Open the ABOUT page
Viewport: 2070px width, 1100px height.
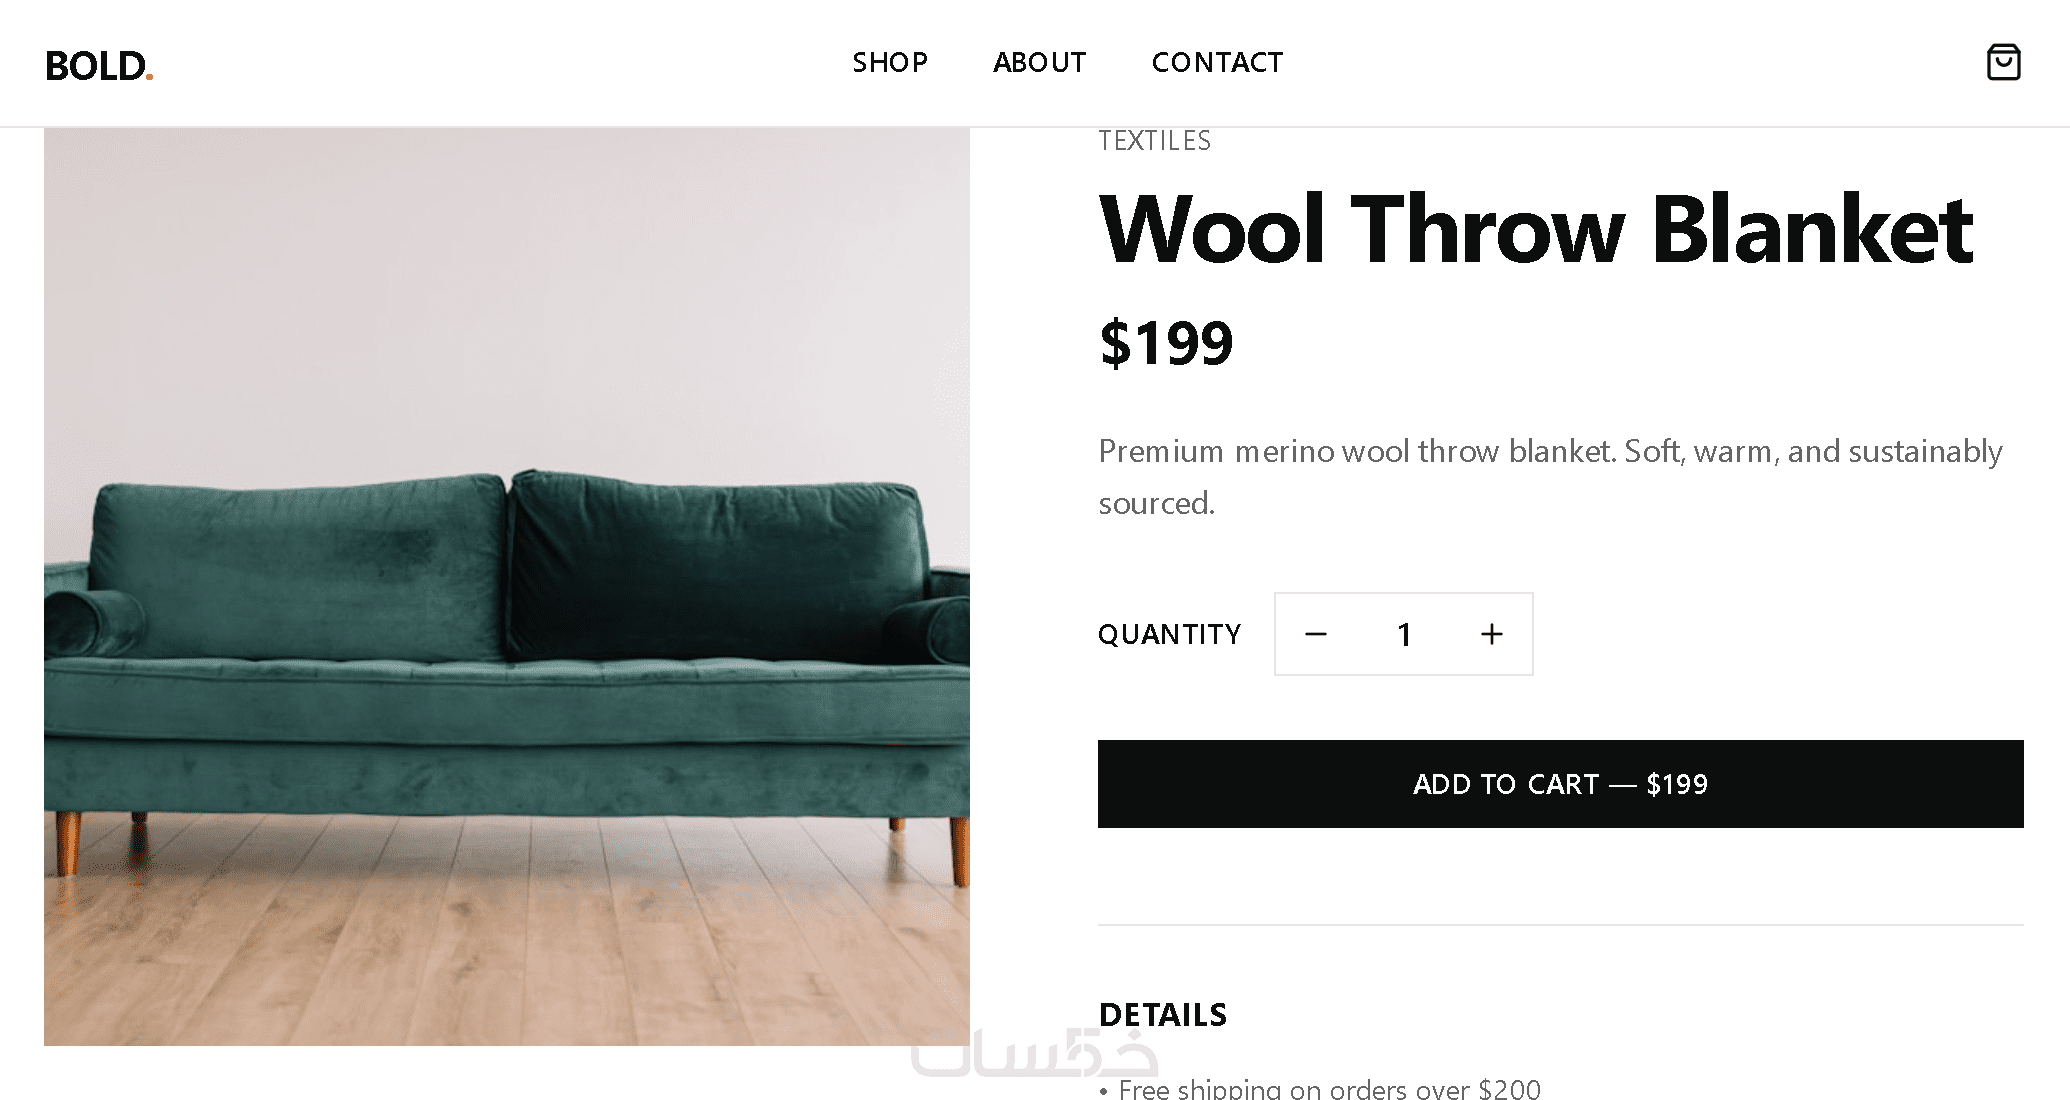click(1039, 62)
